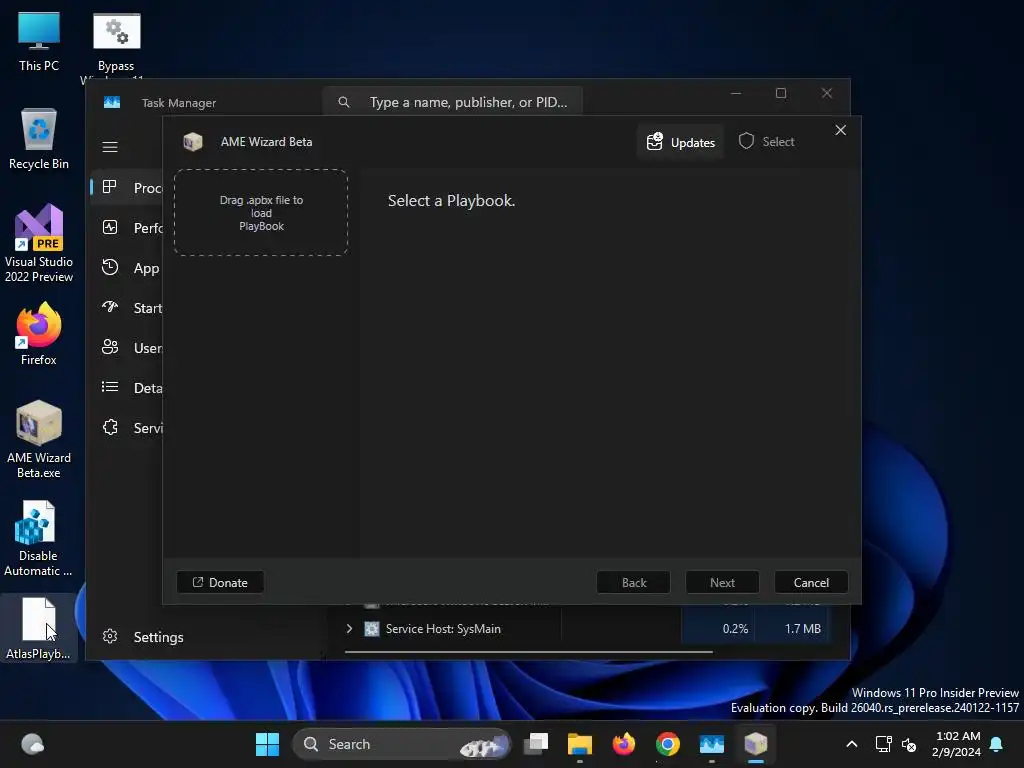Open Processes page in Task Manager

[x=127, y=187]
